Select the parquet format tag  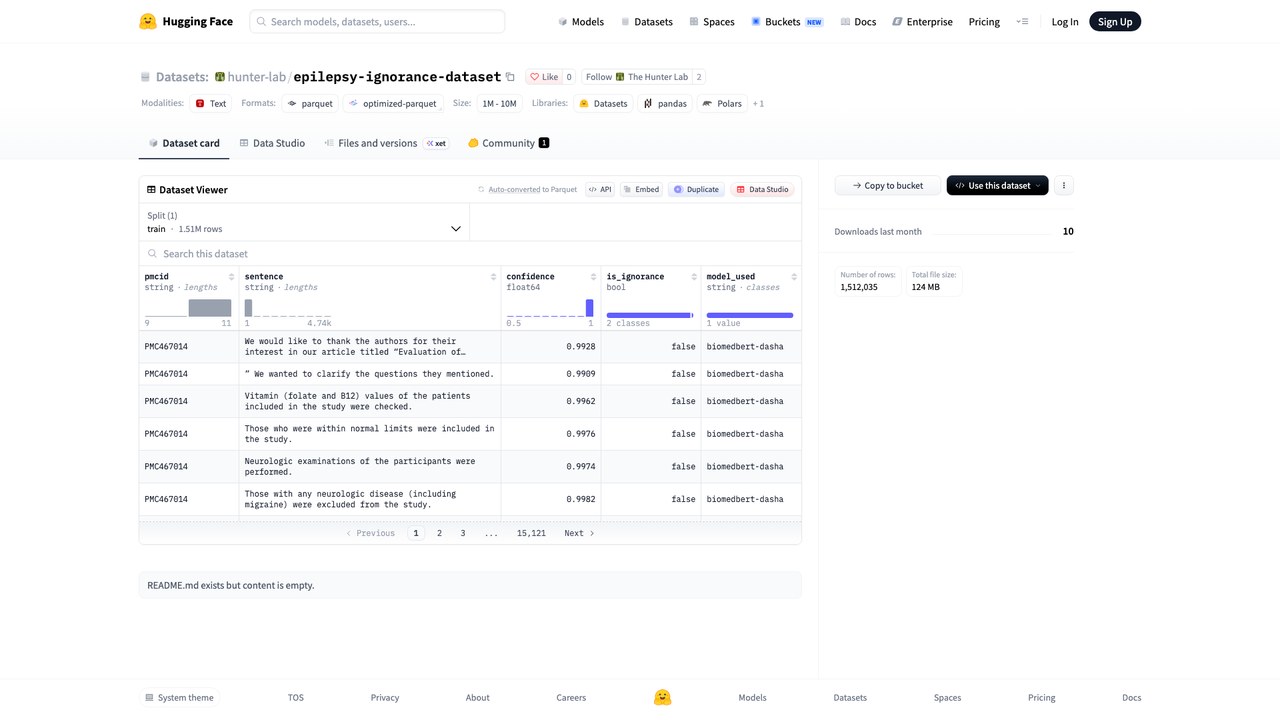point(310,103)
